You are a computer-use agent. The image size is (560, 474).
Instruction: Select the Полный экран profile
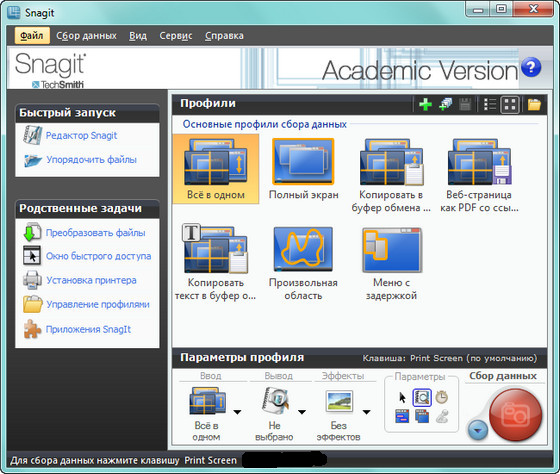click(x=303, y=169)
